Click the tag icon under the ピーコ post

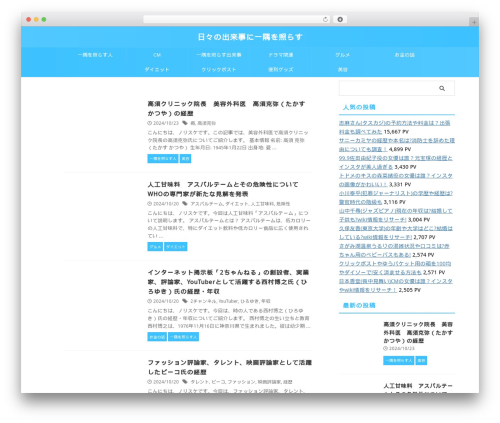click(x=185, y=382)
